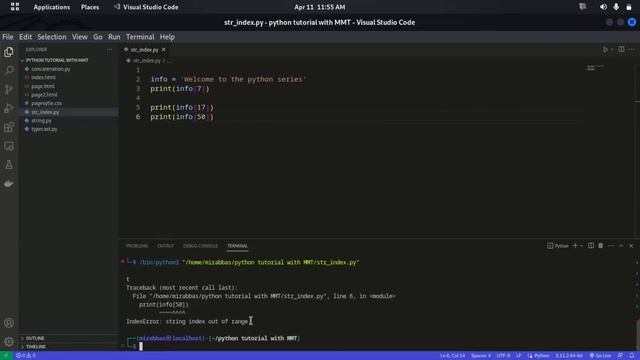Expand the Timeline section
The image size is (640, 360).
[36, 347]
